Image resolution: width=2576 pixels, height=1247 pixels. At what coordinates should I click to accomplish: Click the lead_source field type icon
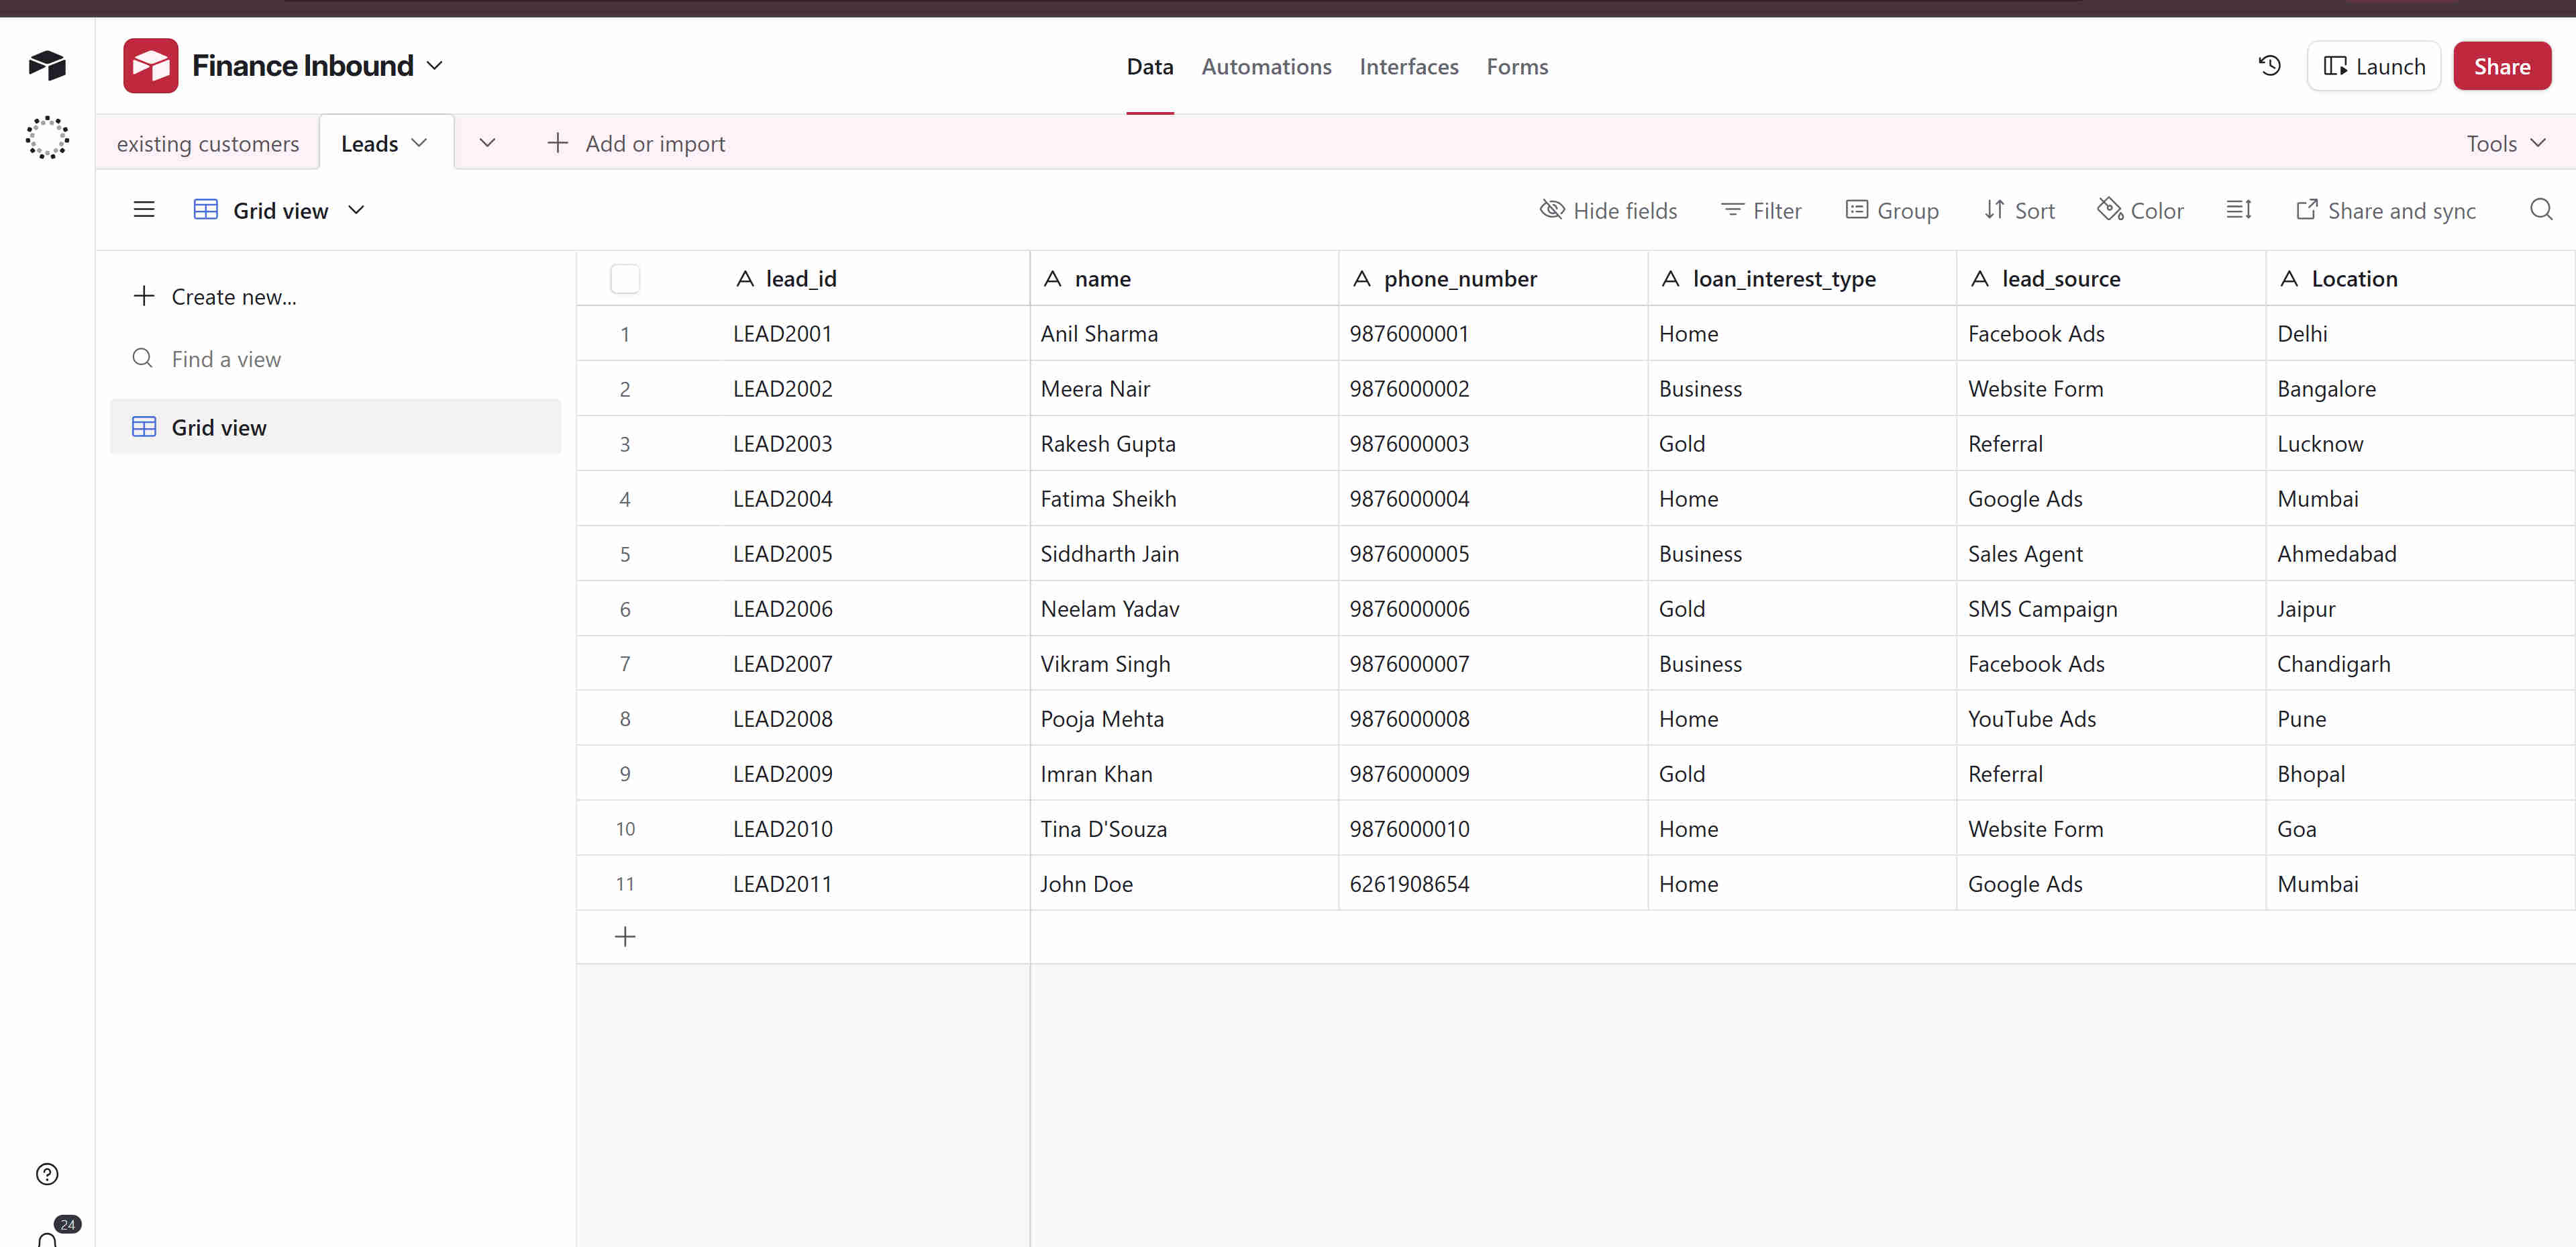(1979, 279)
